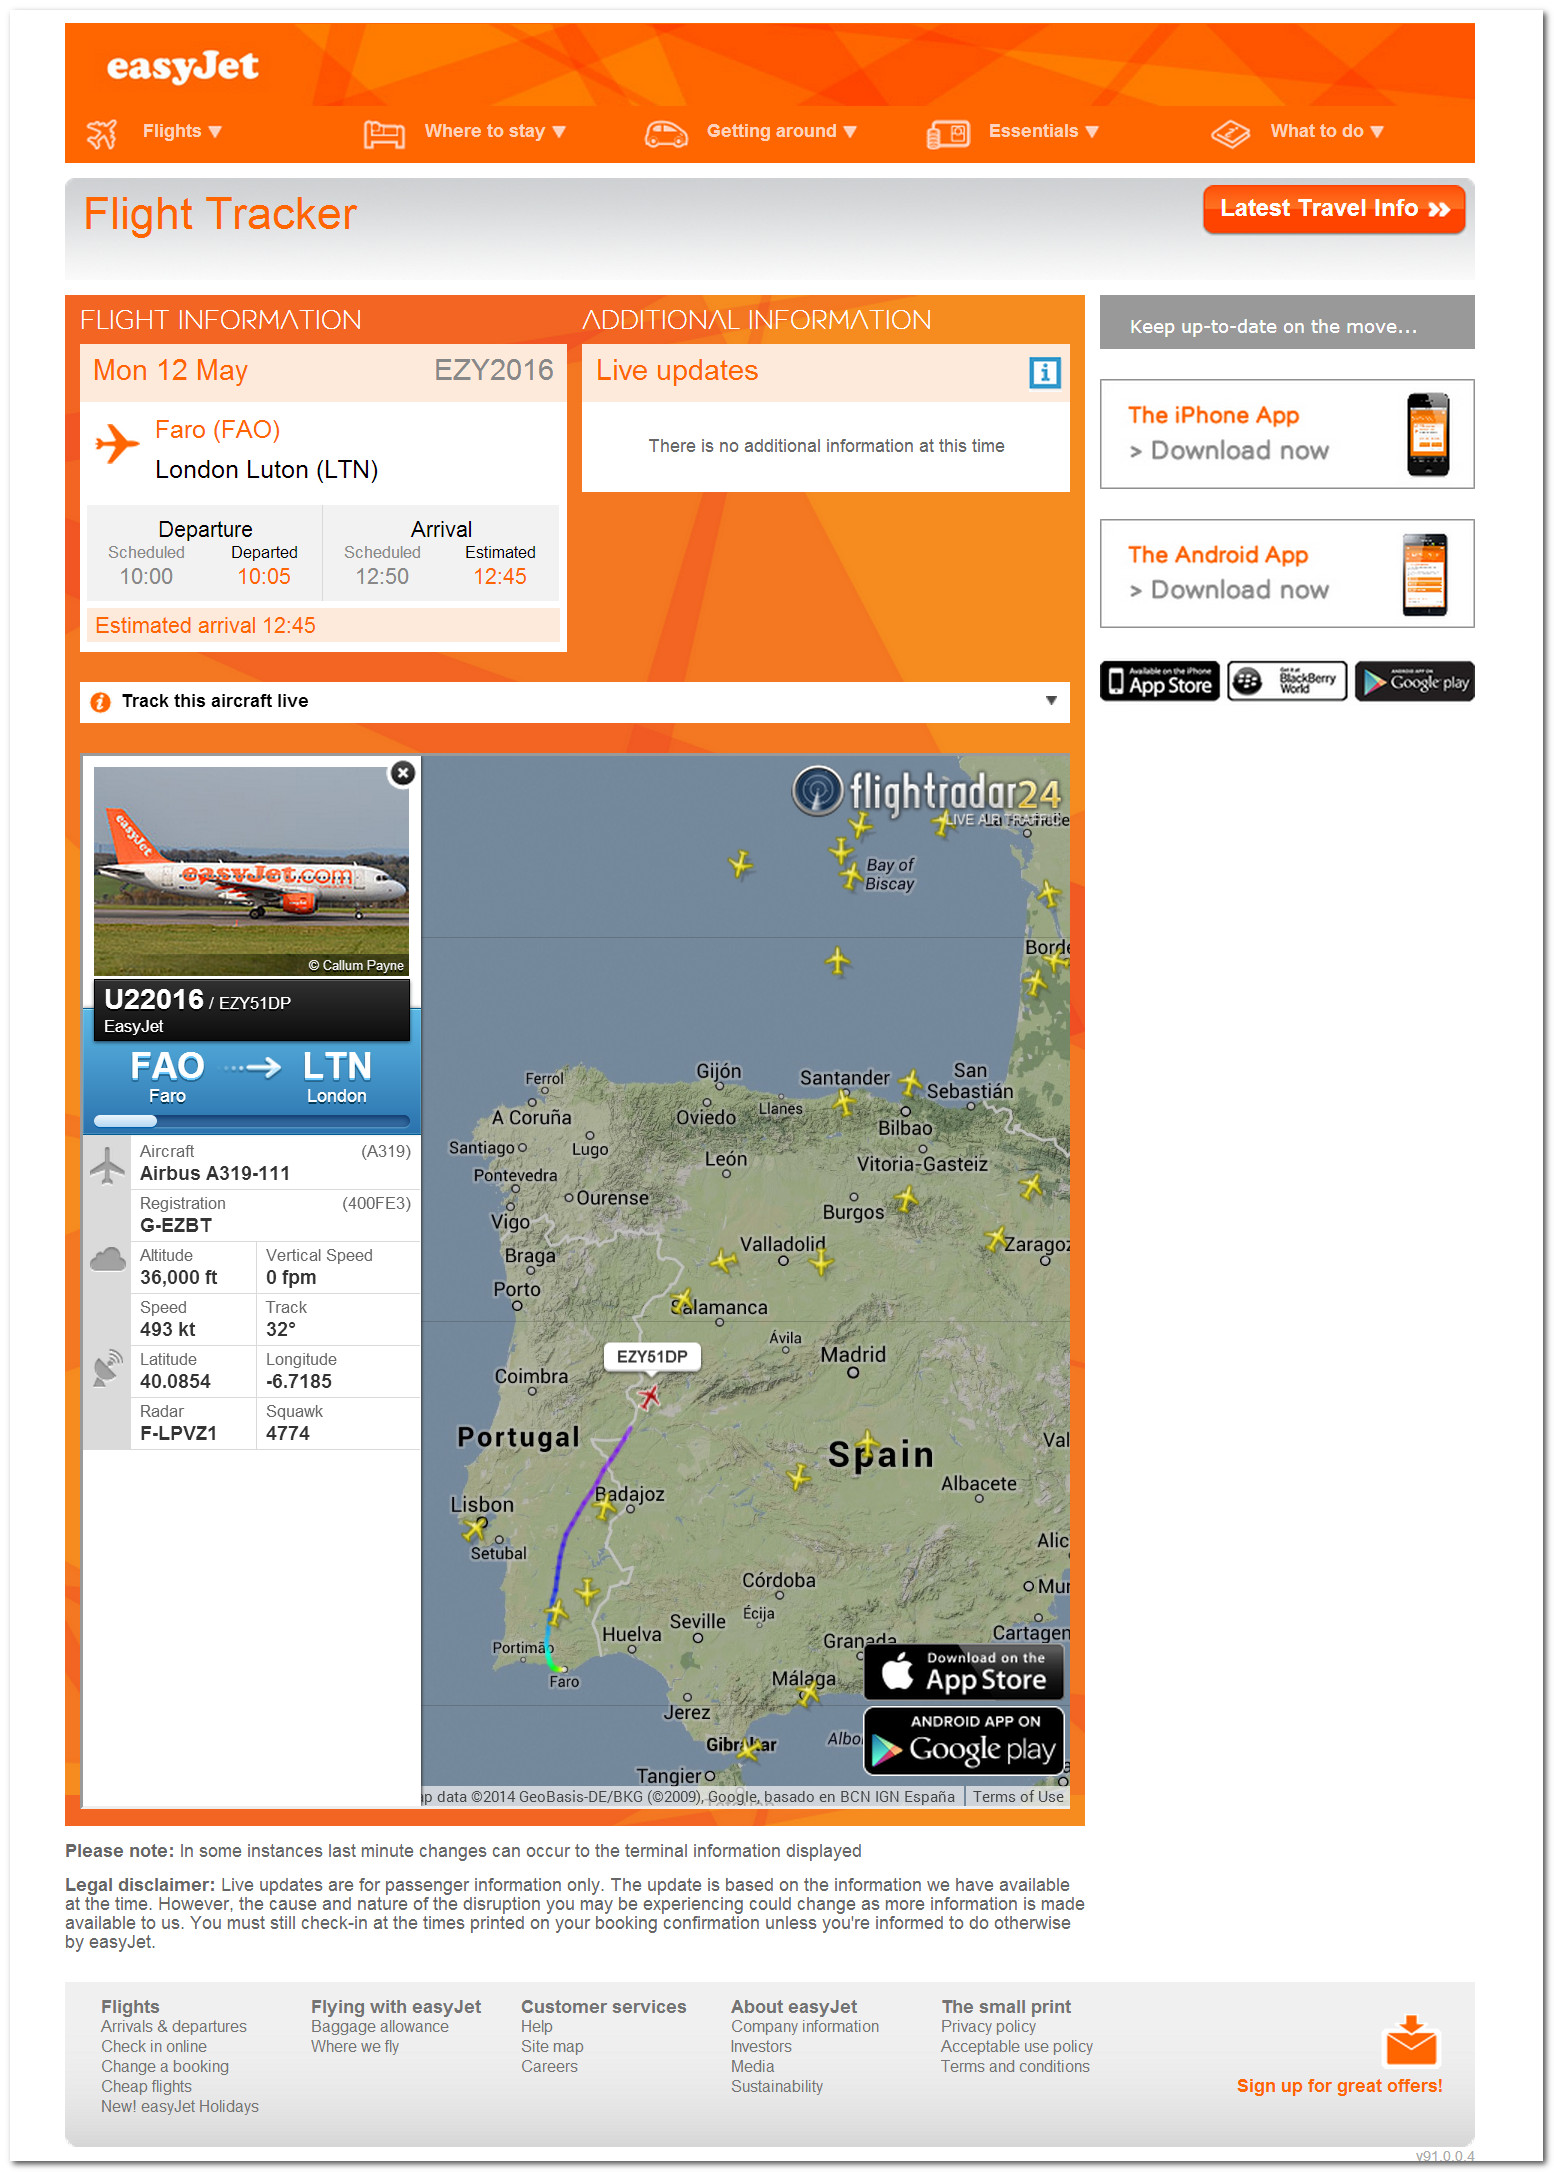Open Baggage allowance footer link

pos(380,2026)
